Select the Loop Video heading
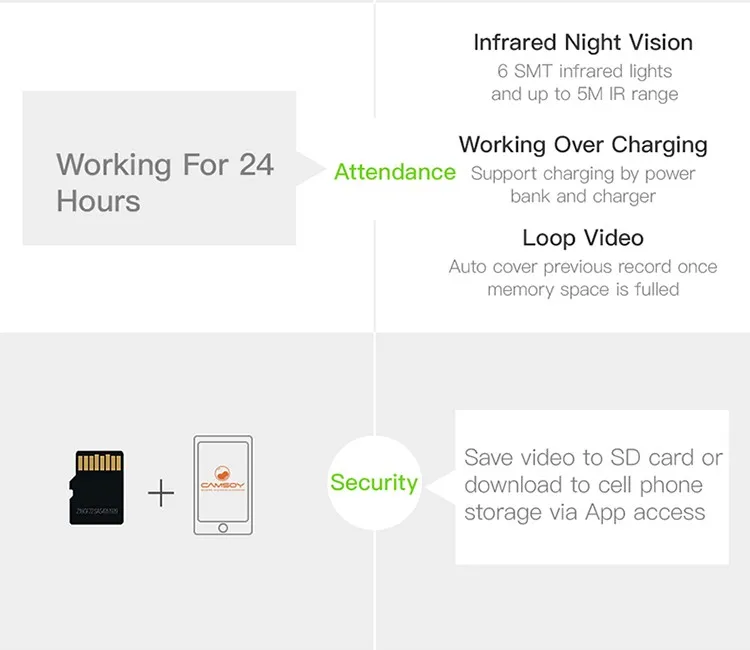 tap(583, 238)
